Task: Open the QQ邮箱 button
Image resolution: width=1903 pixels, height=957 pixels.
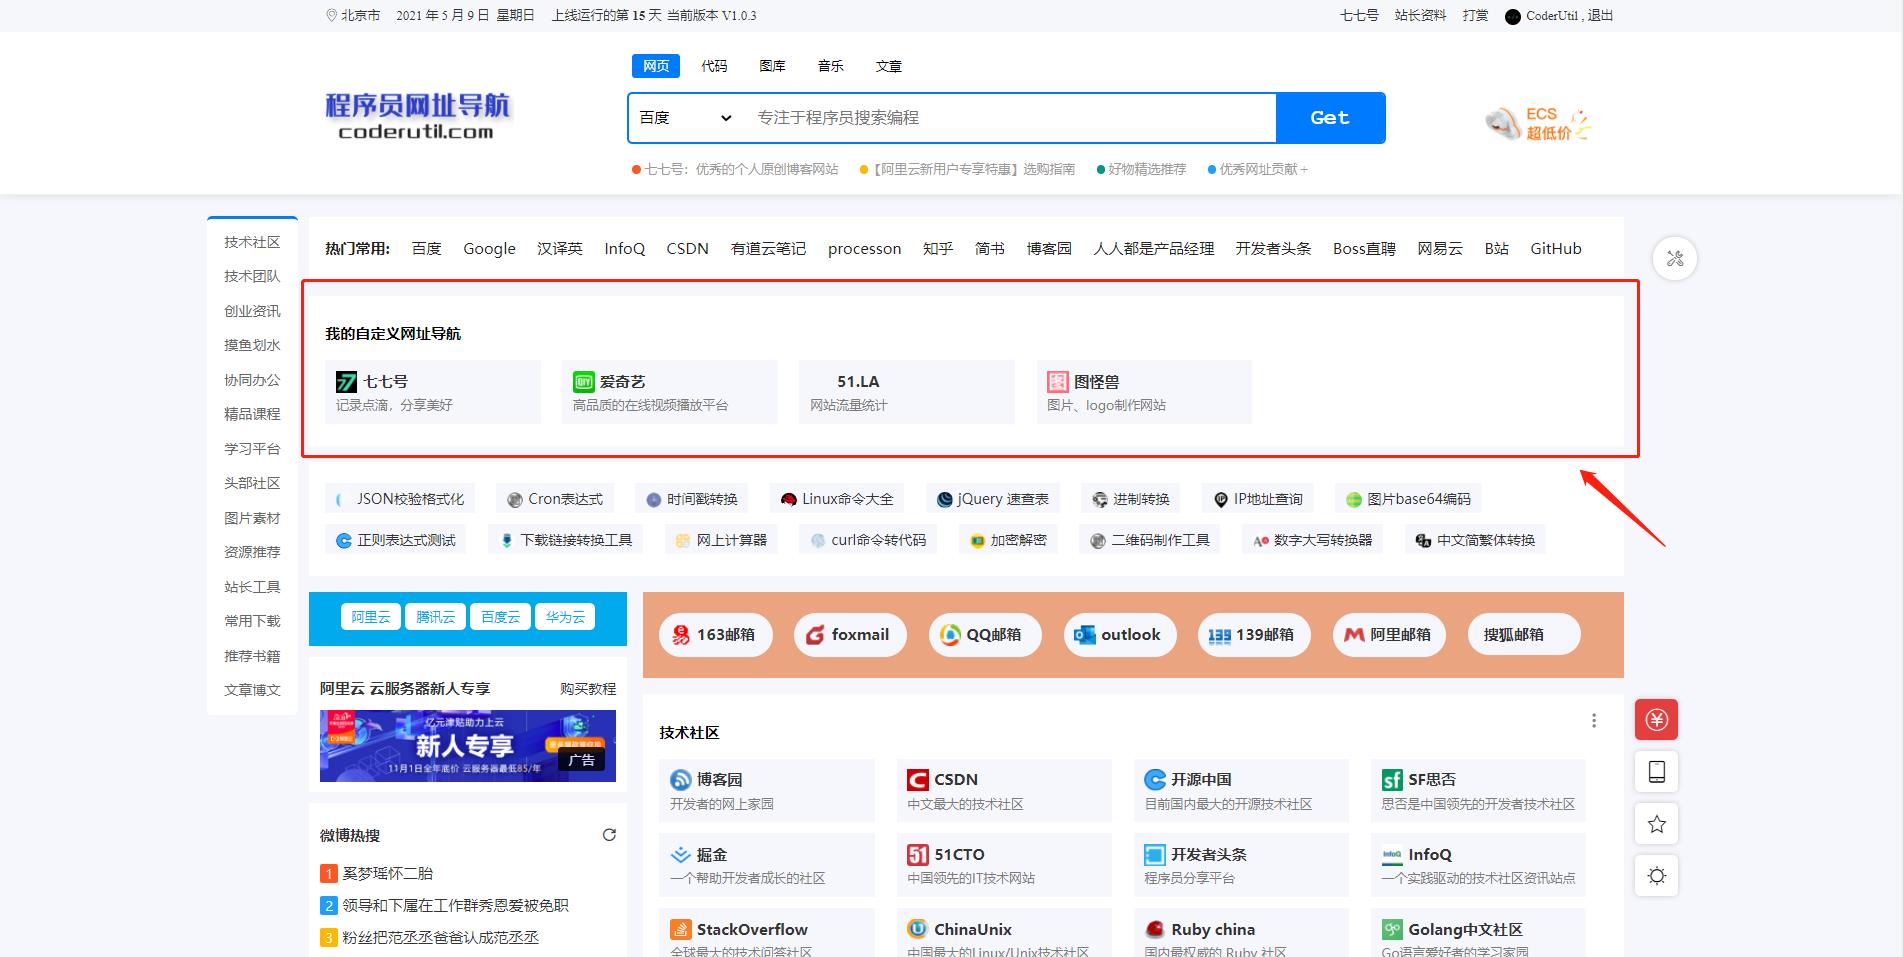Action: [x=985, y=635]
